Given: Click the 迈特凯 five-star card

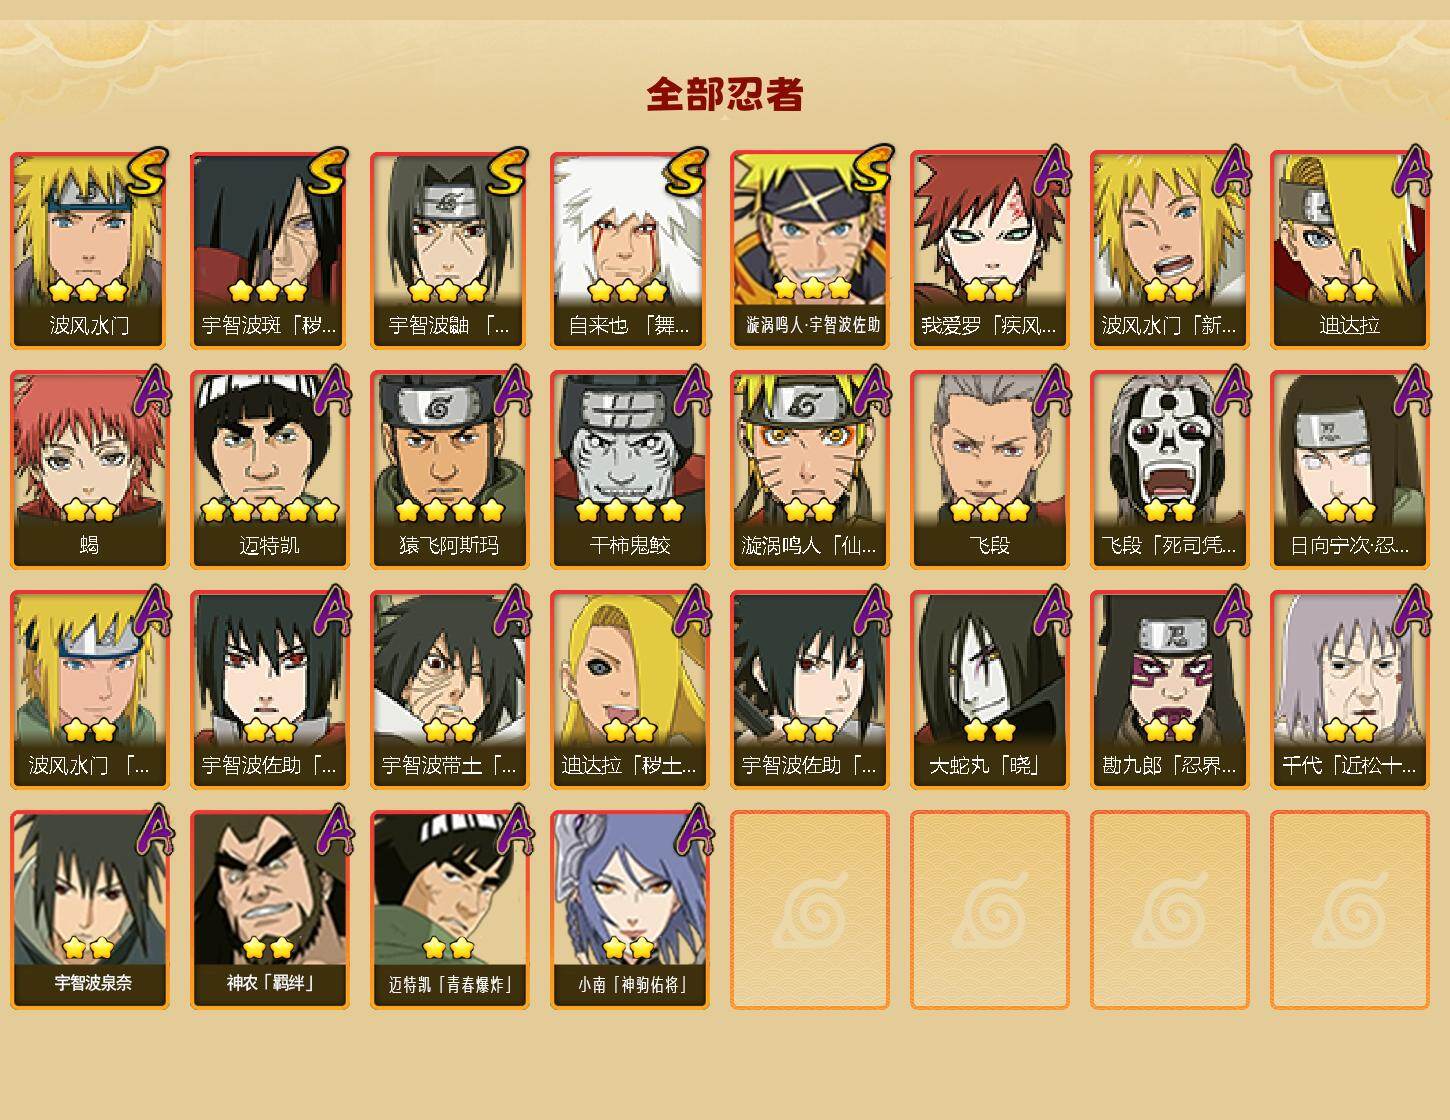Looking at the screenshot, I should tap(270, 470).
